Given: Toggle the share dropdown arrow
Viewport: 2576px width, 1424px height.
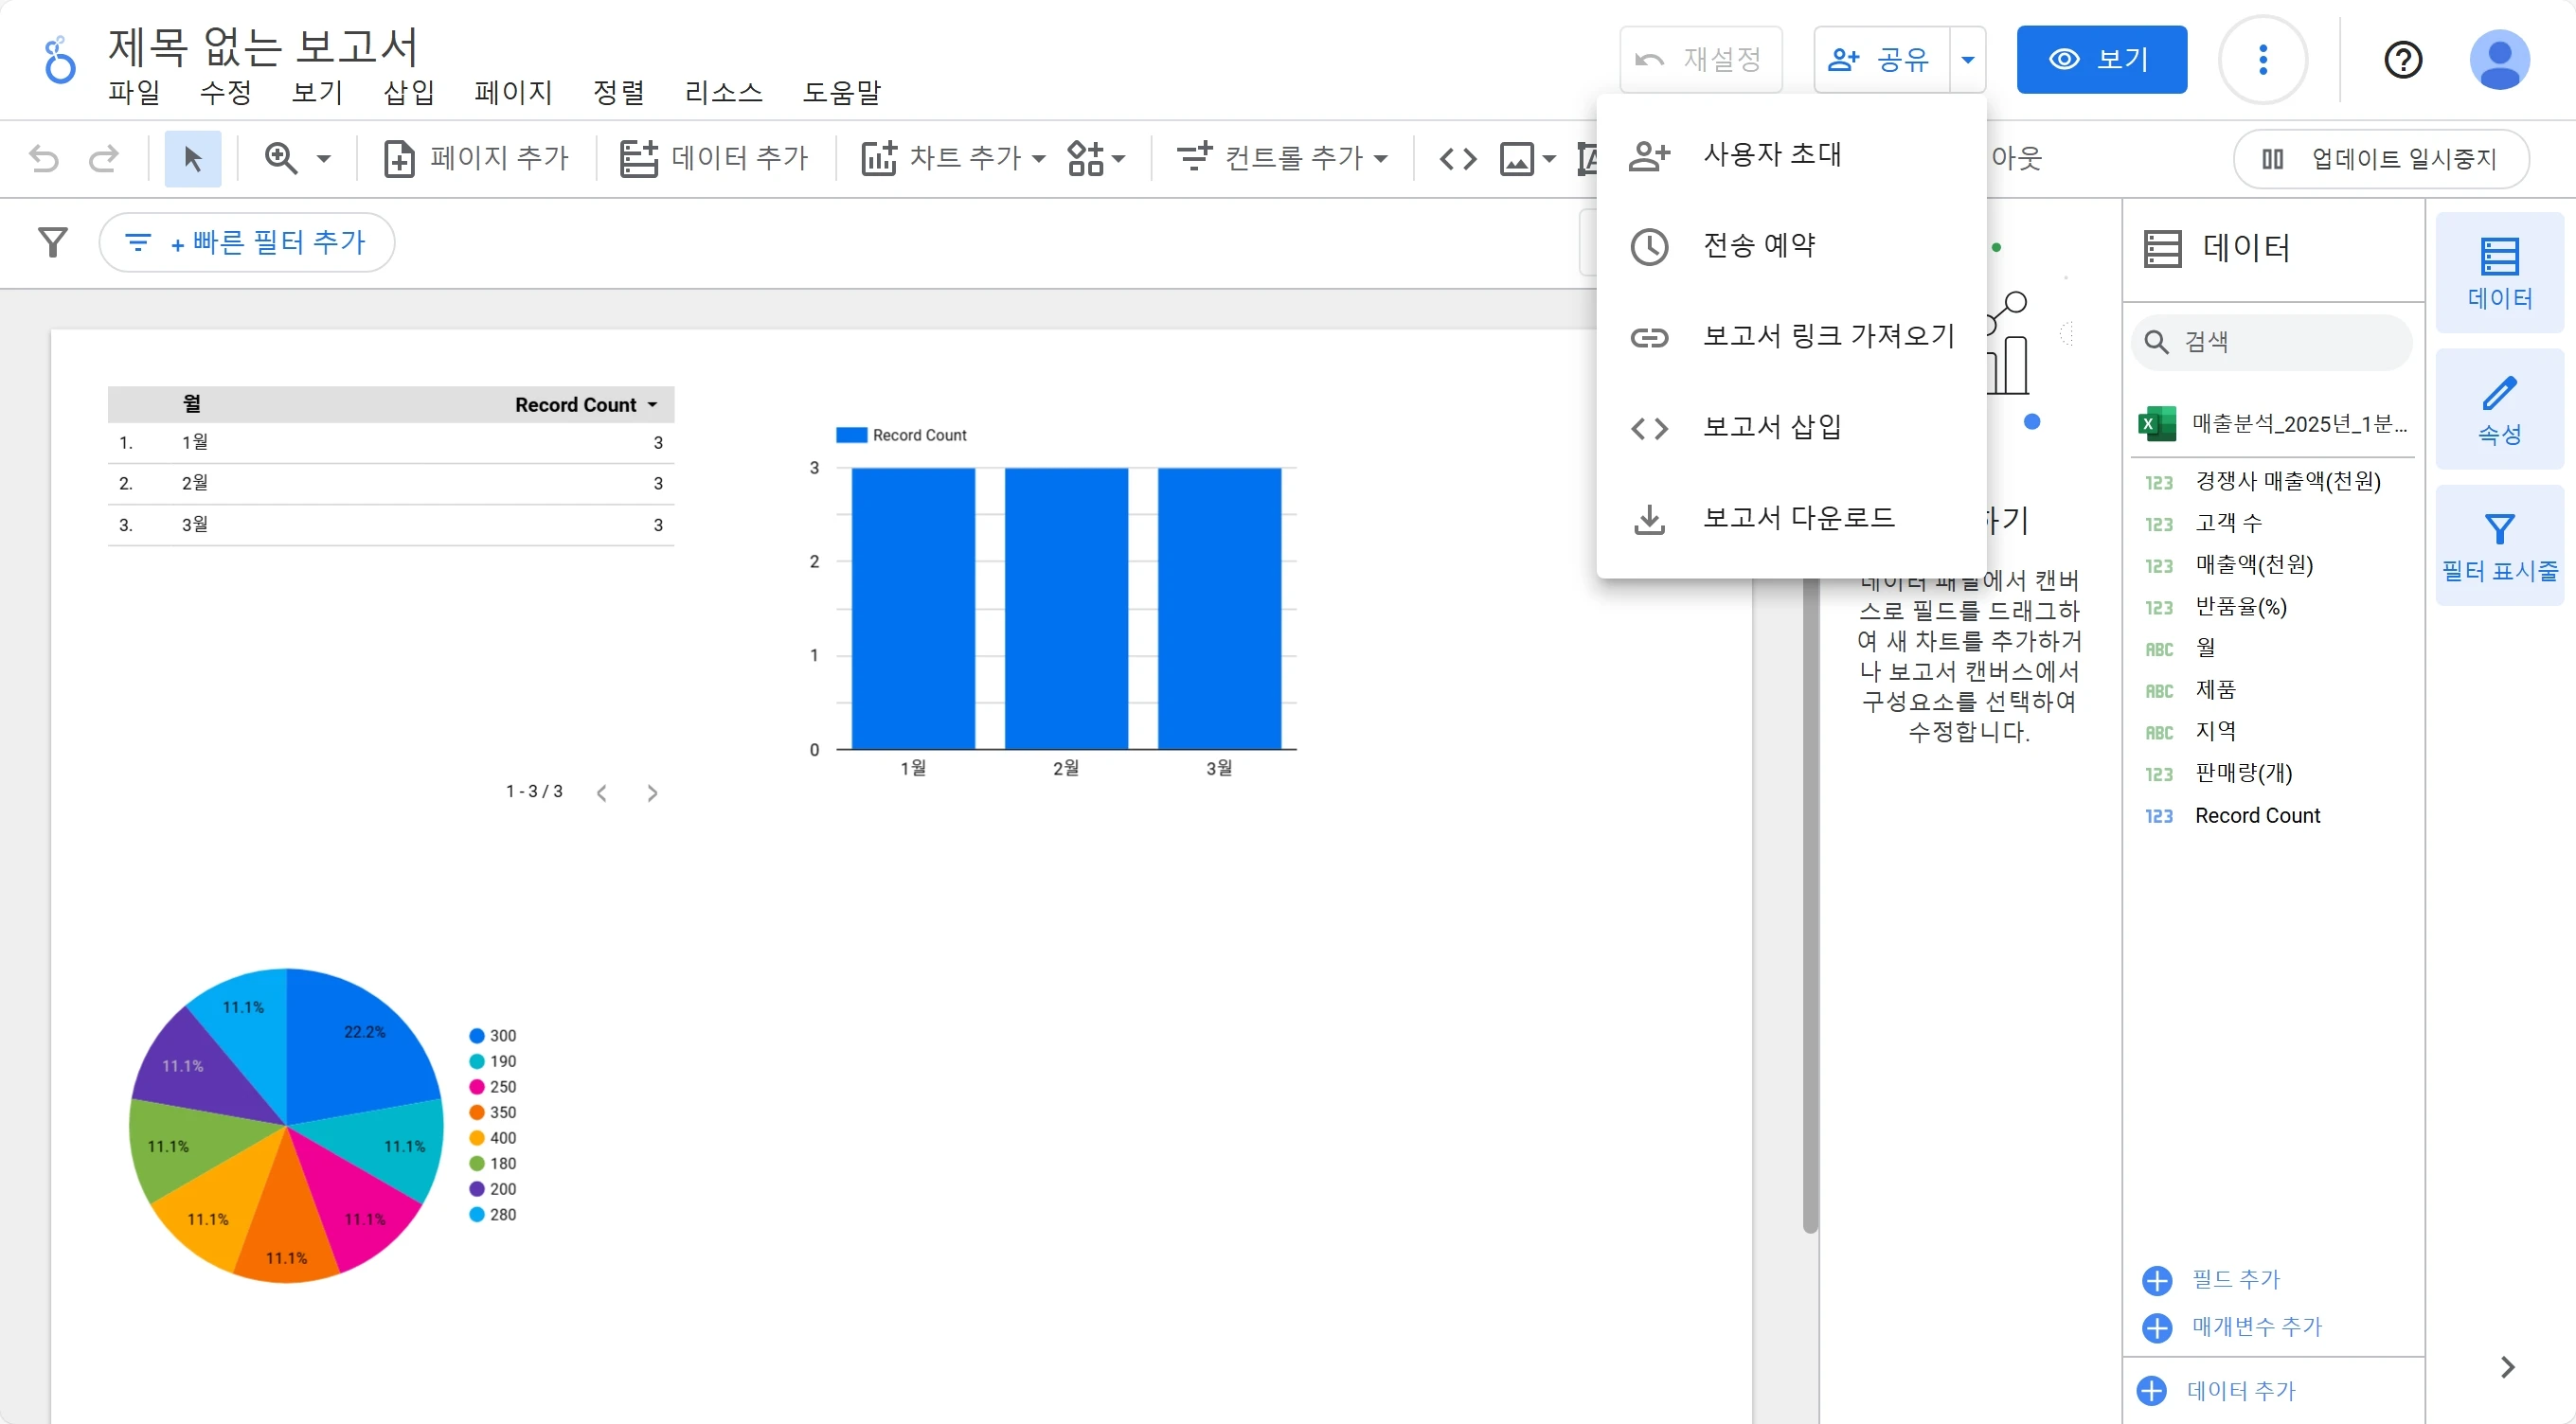Looking at the screenshot, I should coord(1967,59).
